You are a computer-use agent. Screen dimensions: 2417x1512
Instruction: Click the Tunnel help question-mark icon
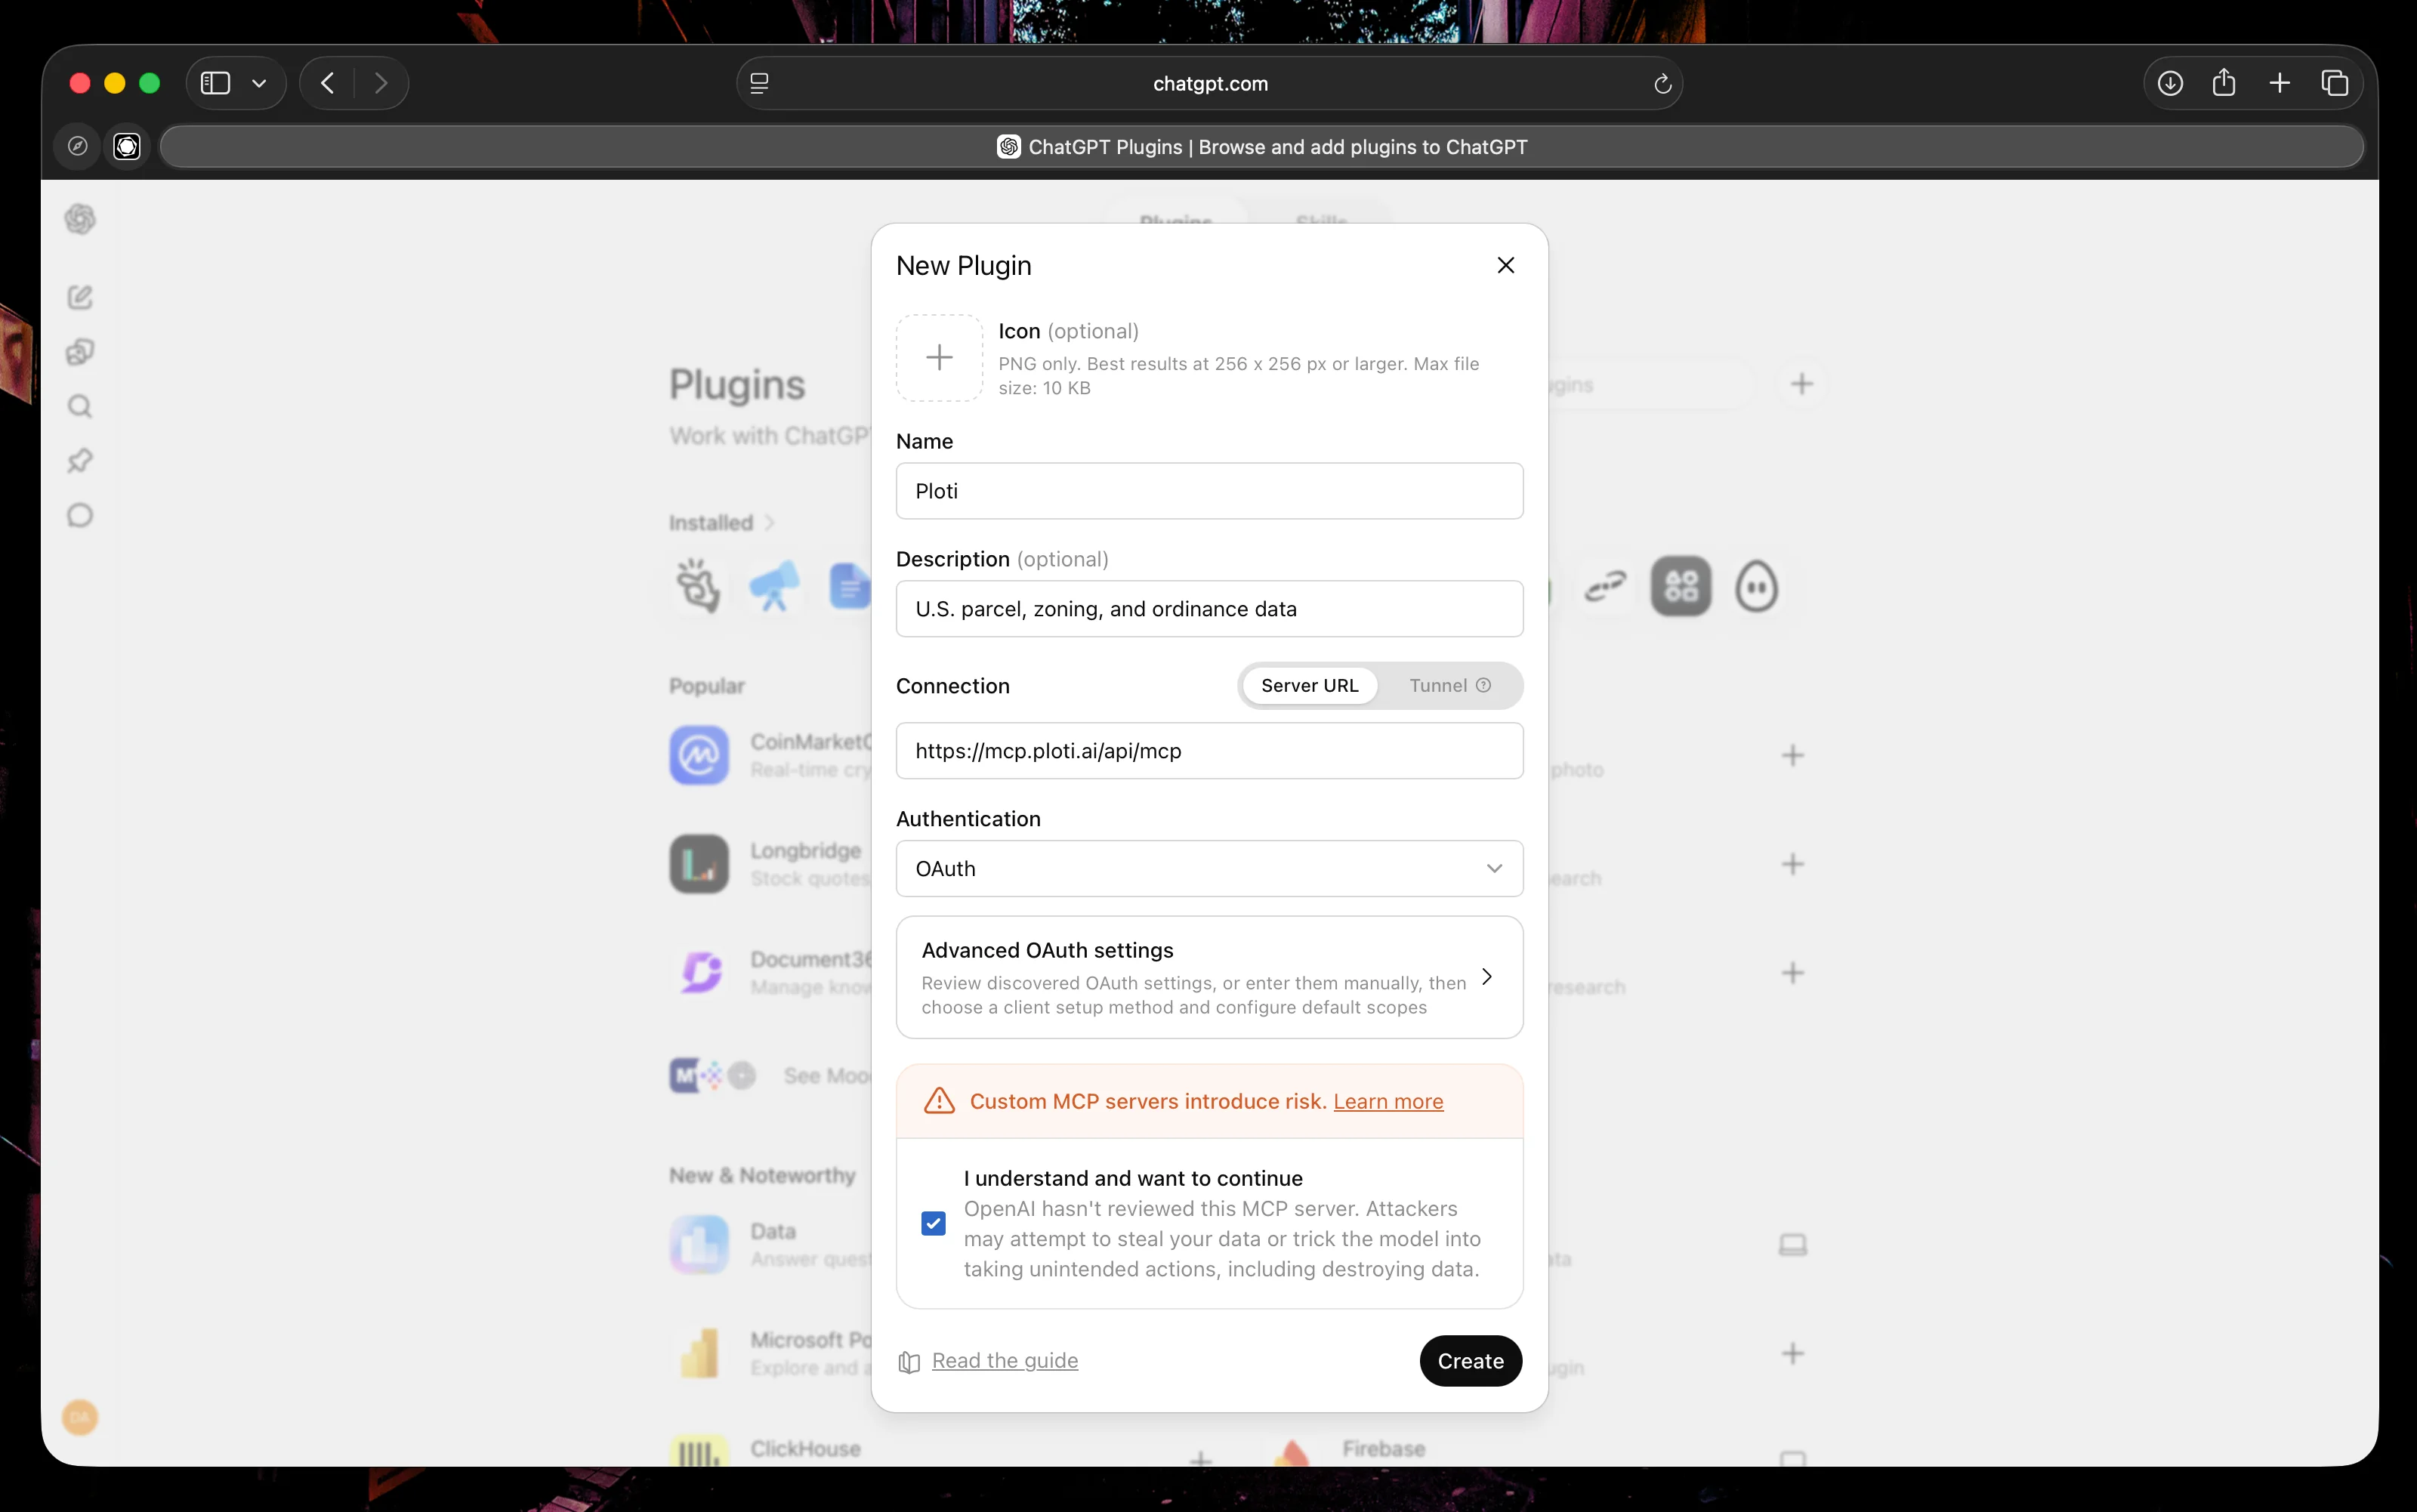(1483, 685)
